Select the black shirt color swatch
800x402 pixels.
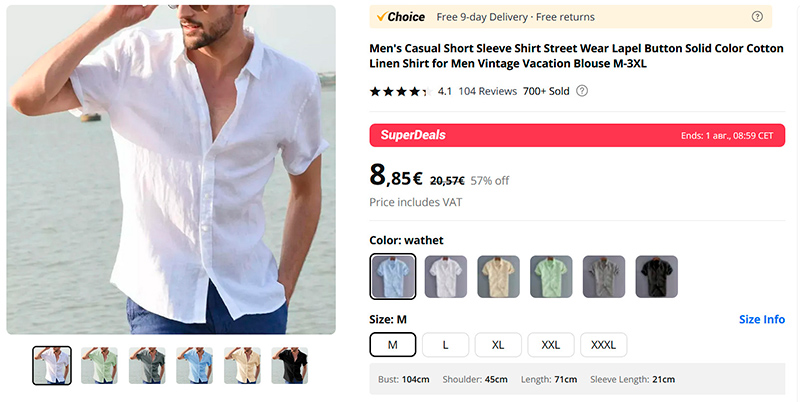tap(656, 276)
